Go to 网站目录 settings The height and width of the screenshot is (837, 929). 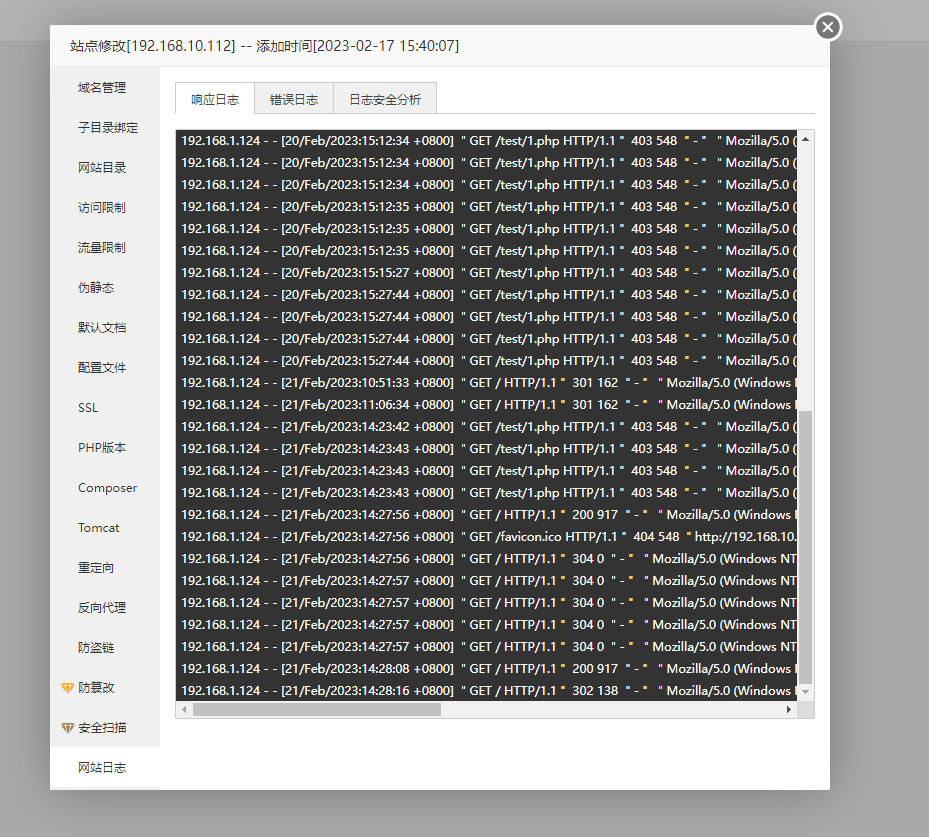point(102,168)
